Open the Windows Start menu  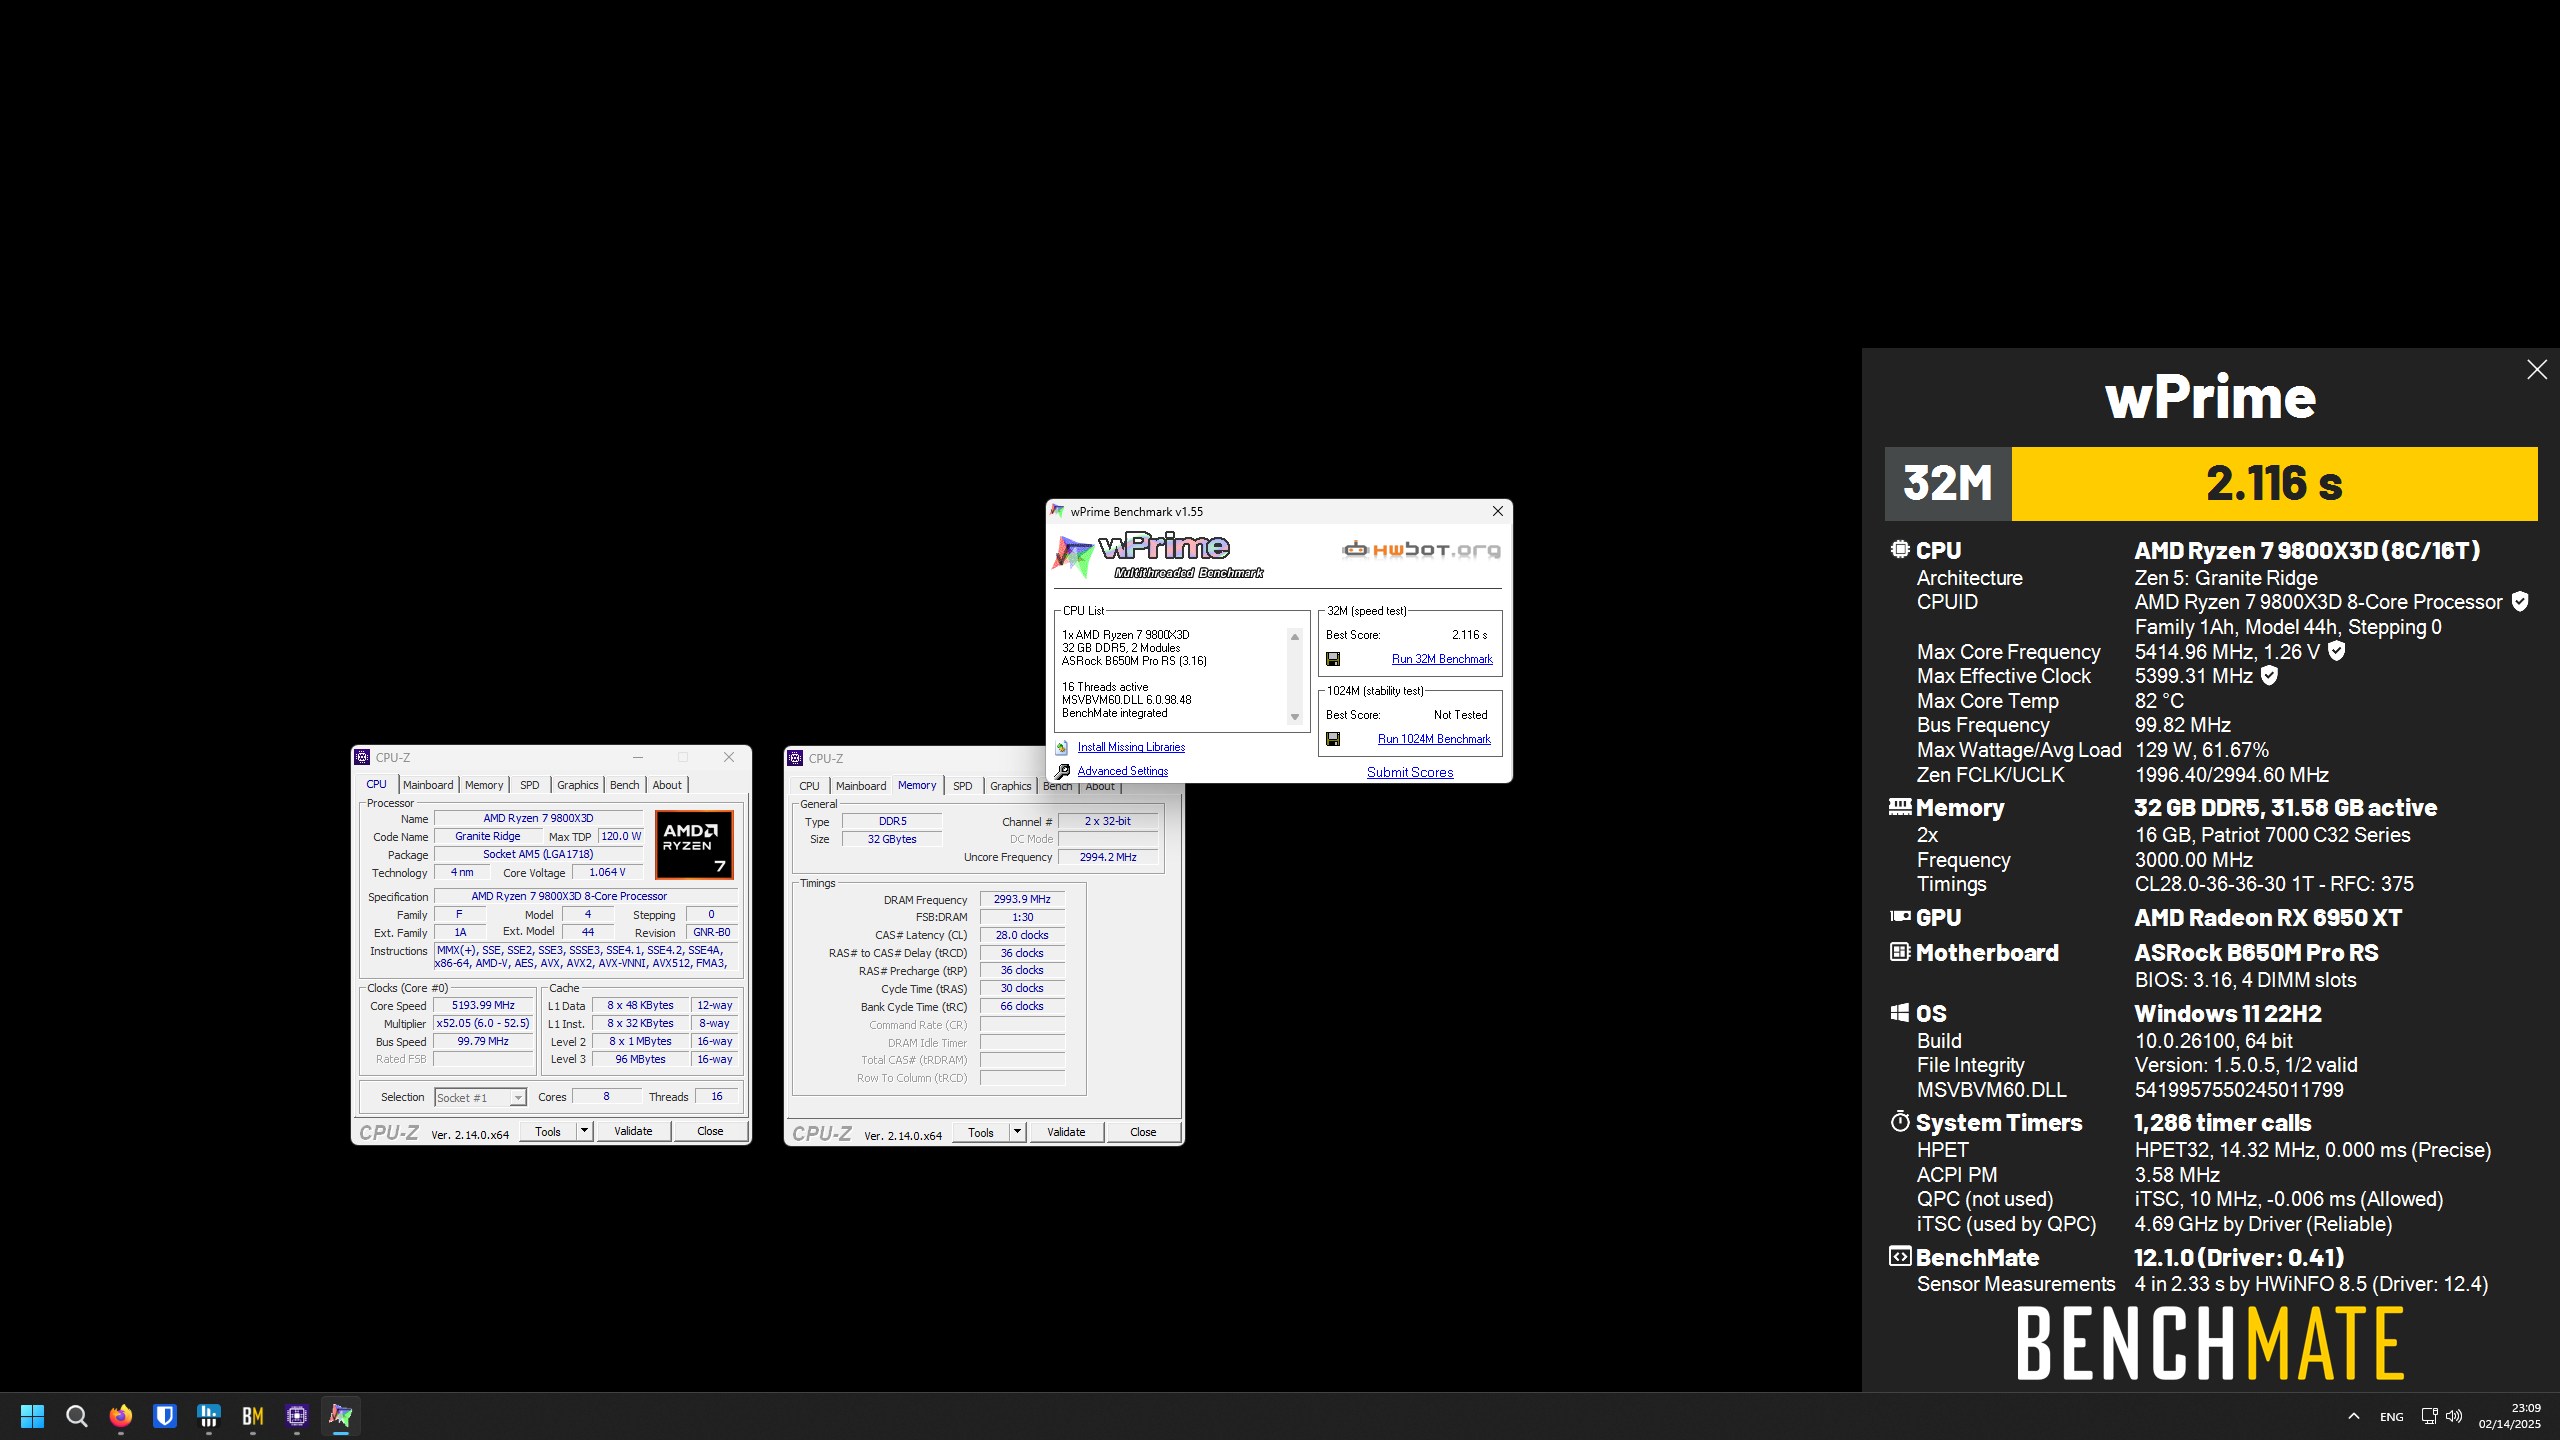32,1416
